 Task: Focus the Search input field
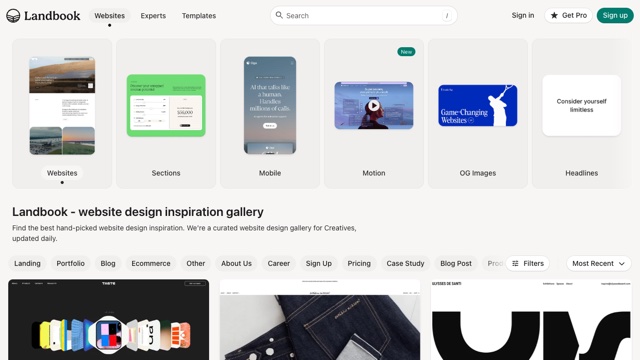(x=363, y=16)
